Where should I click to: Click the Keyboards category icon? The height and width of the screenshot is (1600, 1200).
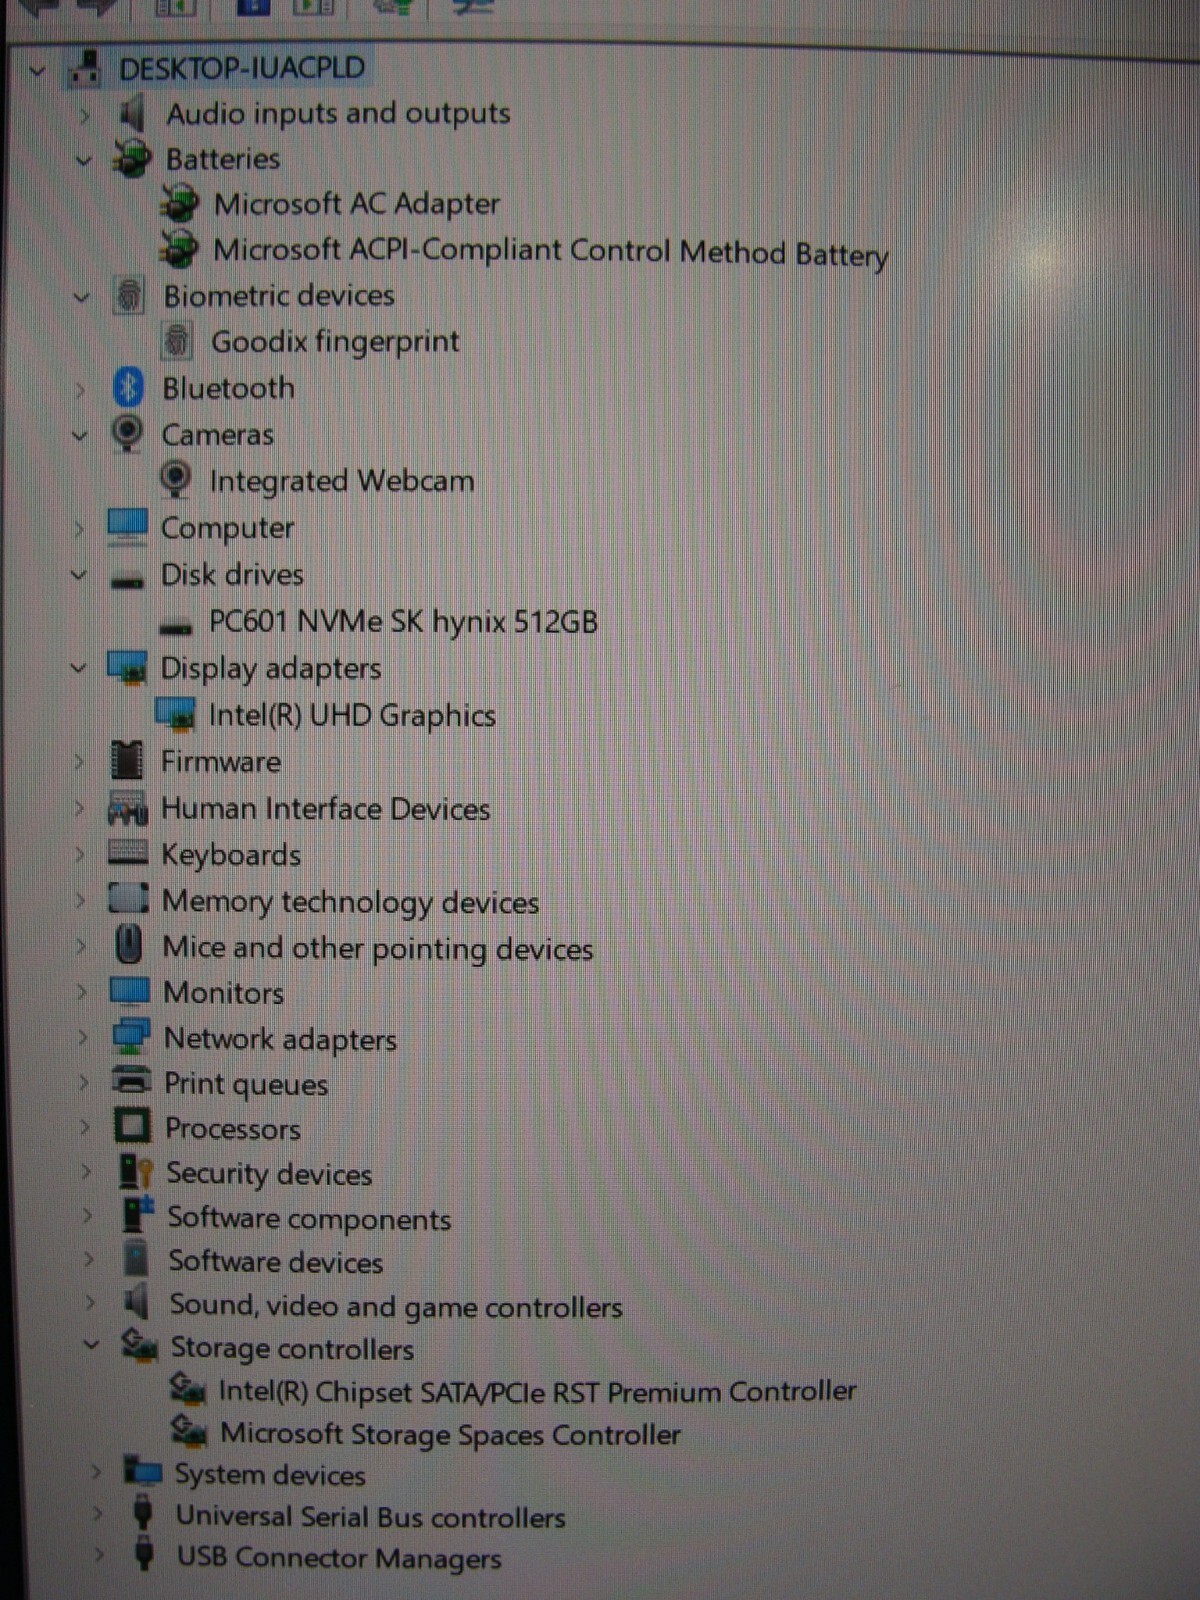pos(128,853)
